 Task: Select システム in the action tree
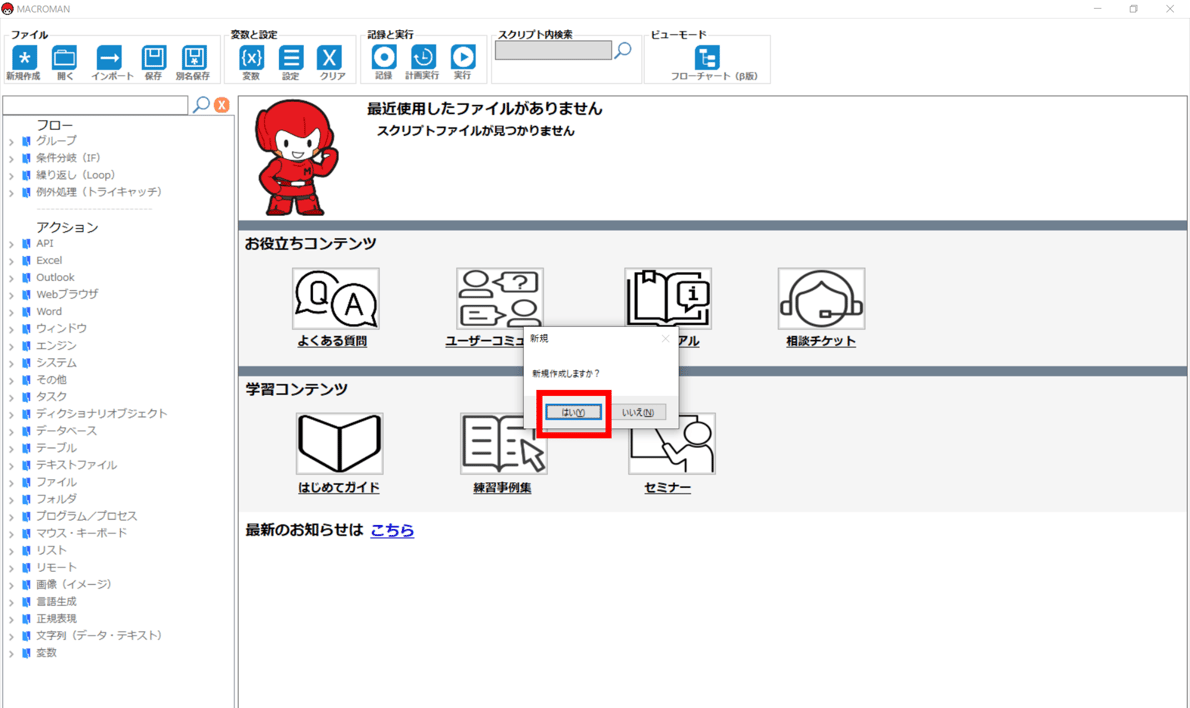(x=56, y=363)
